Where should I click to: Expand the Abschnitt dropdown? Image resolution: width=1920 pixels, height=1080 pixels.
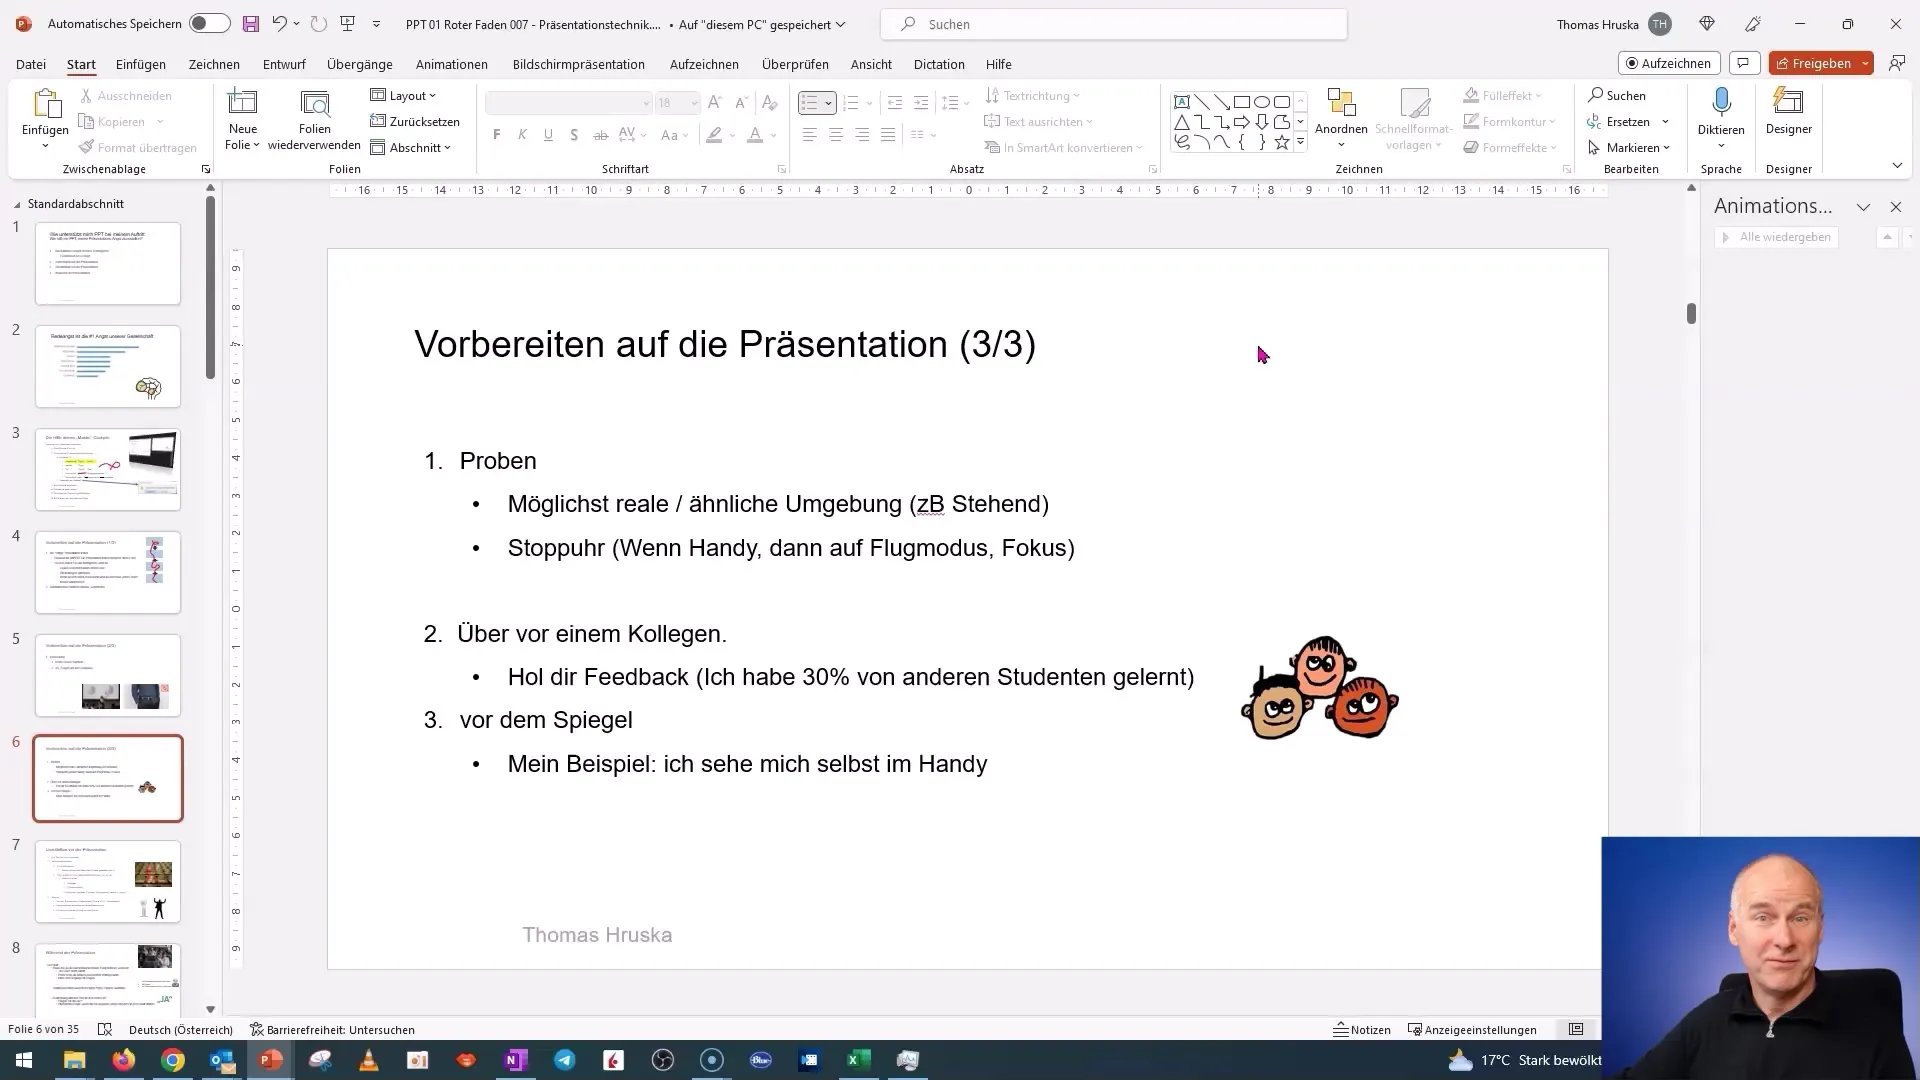(411, 148)
